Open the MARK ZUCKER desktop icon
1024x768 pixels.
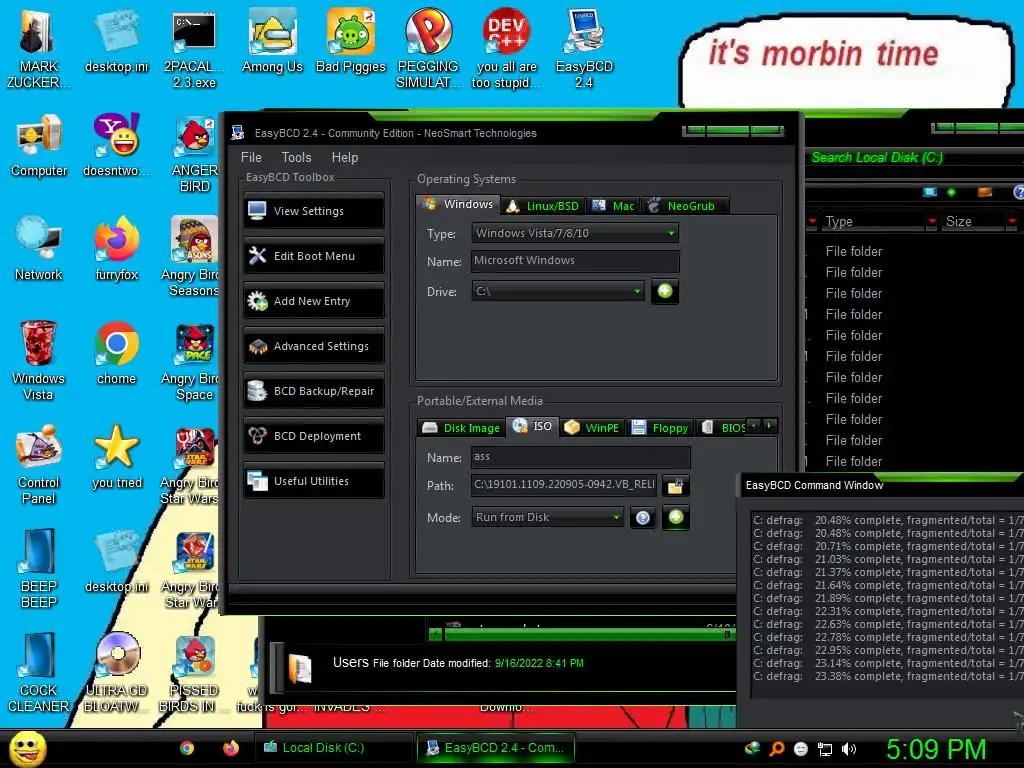click(38, 49)
